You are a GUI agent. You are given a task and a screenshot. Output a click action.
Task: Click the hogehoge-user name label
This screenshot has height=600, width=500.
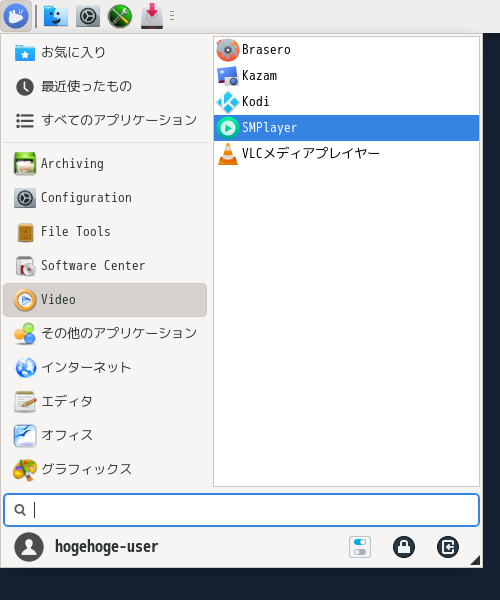106,547
